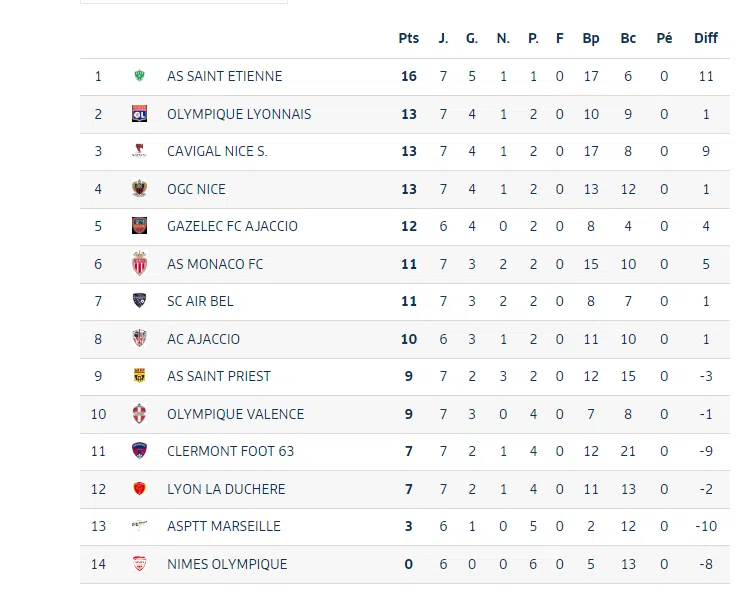Click the OGC Nice club crest
Image resolution: width=743 pixels, height=608 pixels.
pyautogui.click(x=140, y=189)
